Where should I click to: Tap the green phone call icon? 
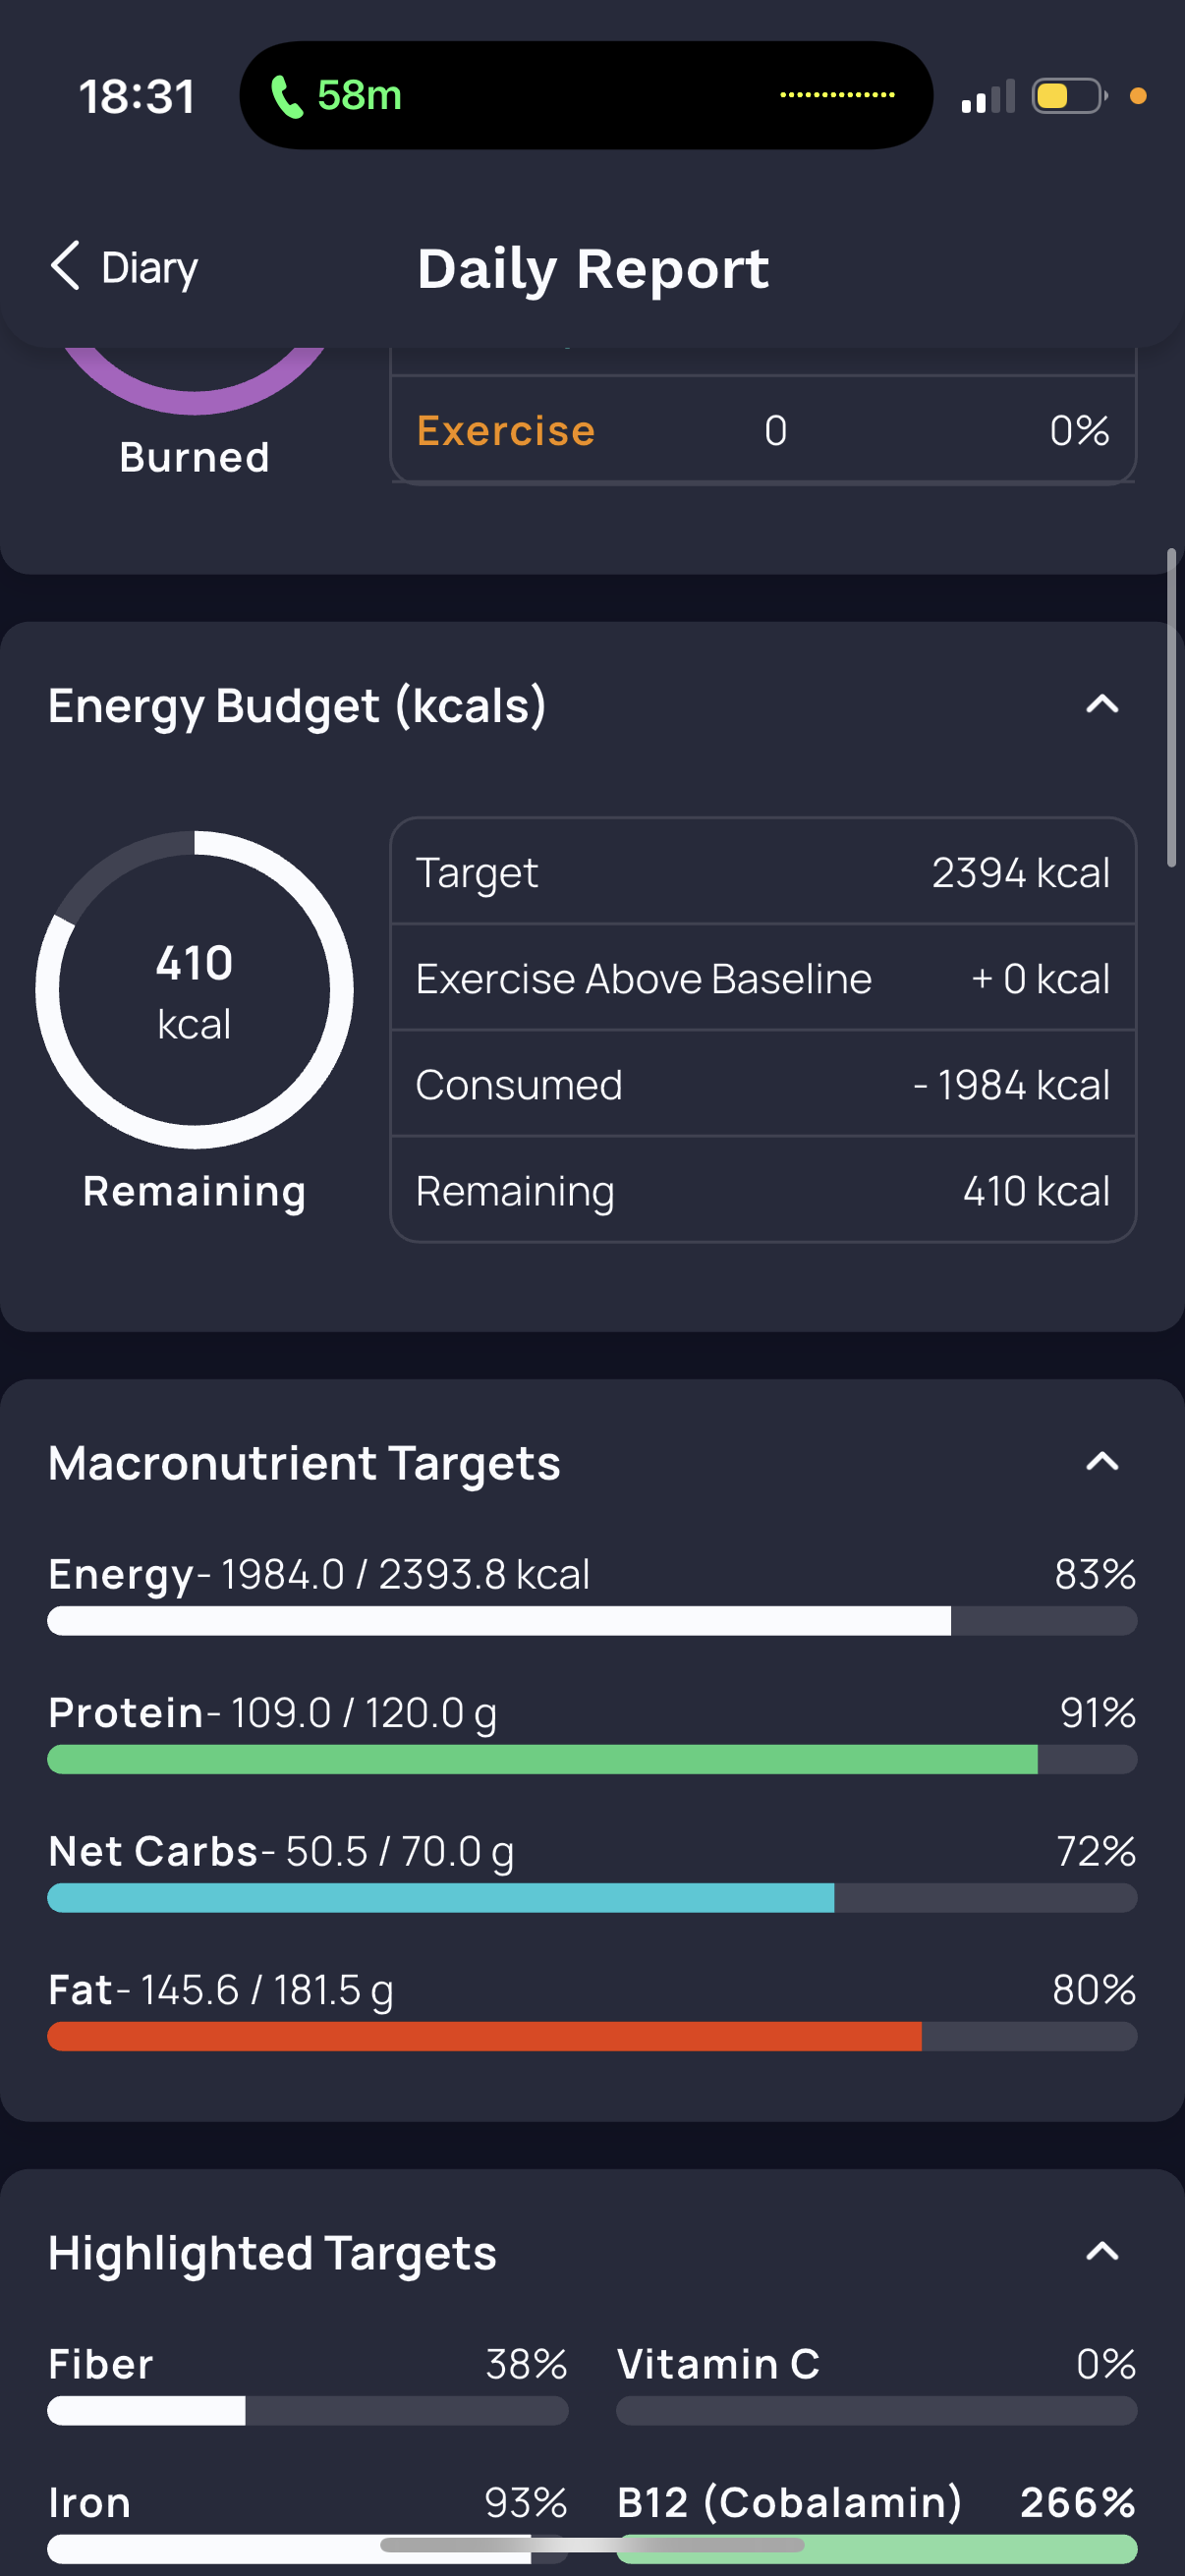pos(286,96)
